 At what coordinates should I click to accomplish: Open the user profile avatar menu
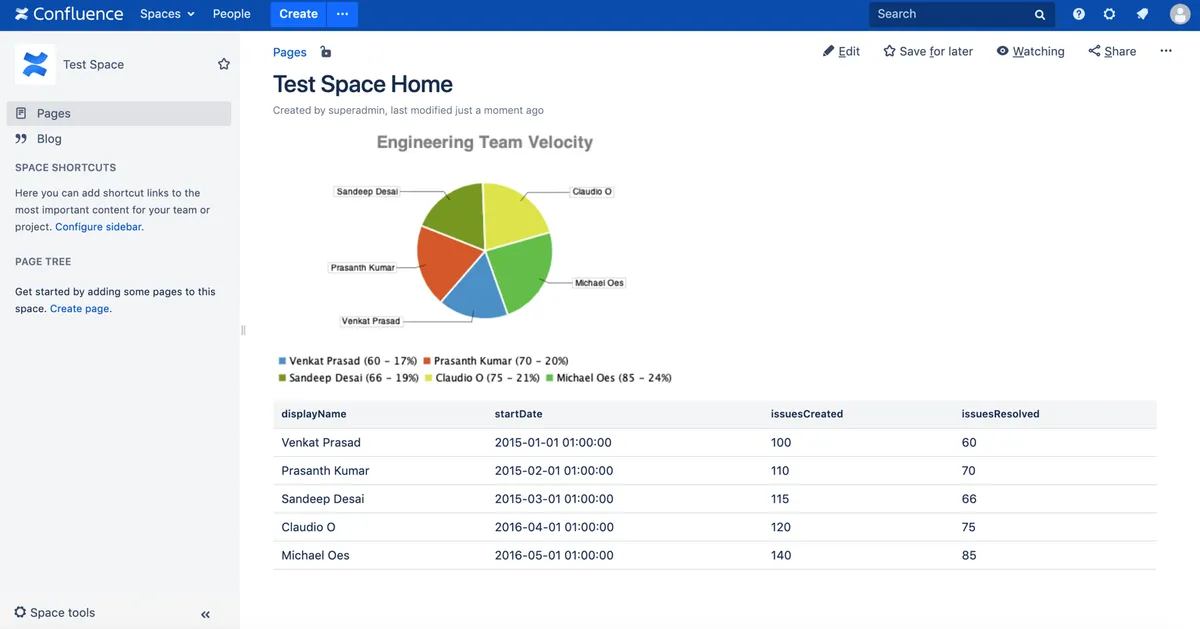pos(1180,14)
